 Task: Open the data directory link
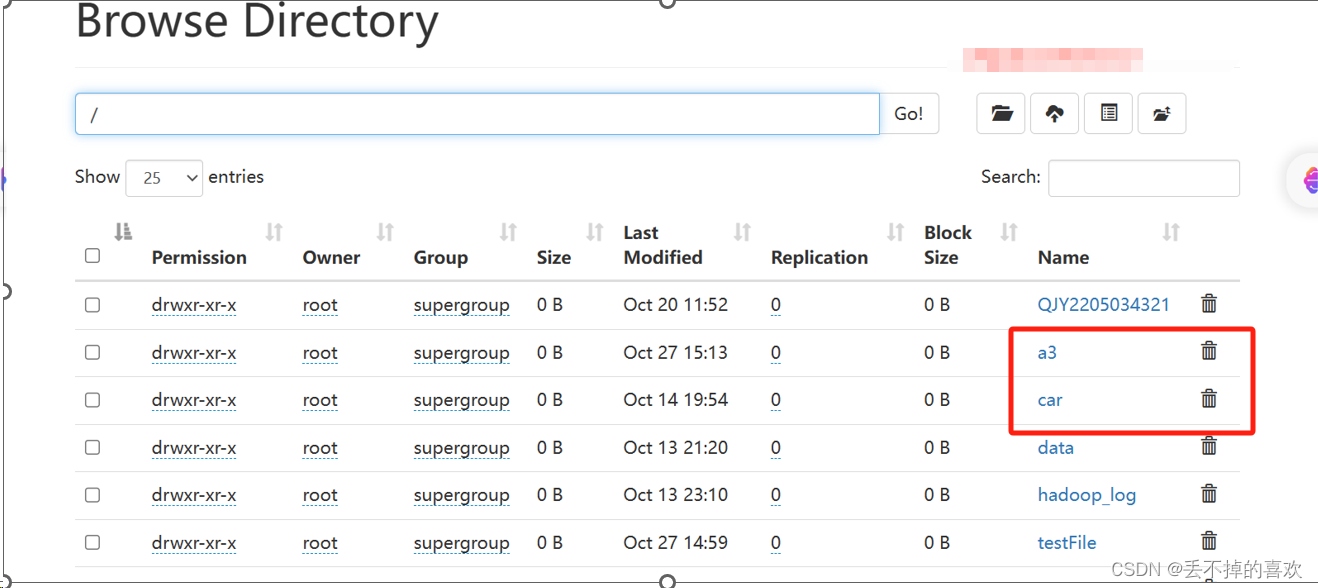[1056, 448]
